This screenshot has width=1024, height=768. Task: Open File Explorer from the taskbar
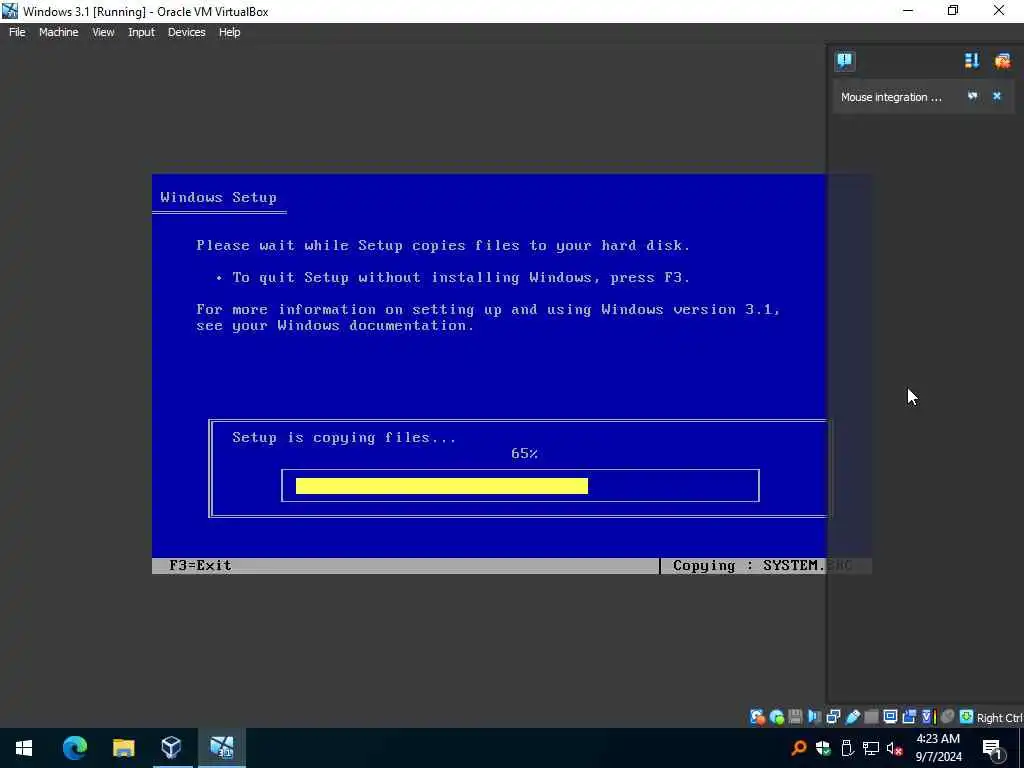point(123,748)
